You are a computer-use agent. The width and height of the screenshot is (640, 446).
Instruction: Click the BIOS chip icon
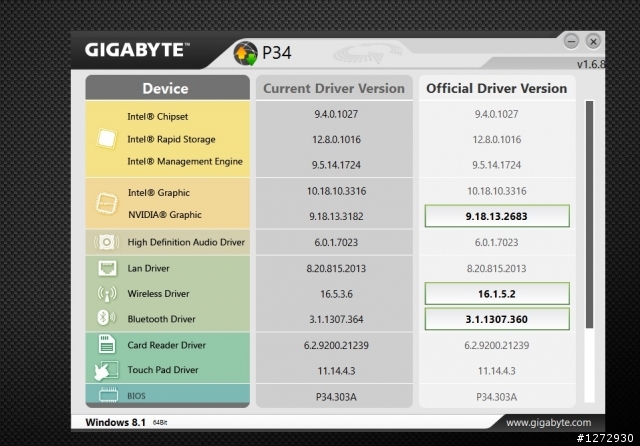(108, 395)
